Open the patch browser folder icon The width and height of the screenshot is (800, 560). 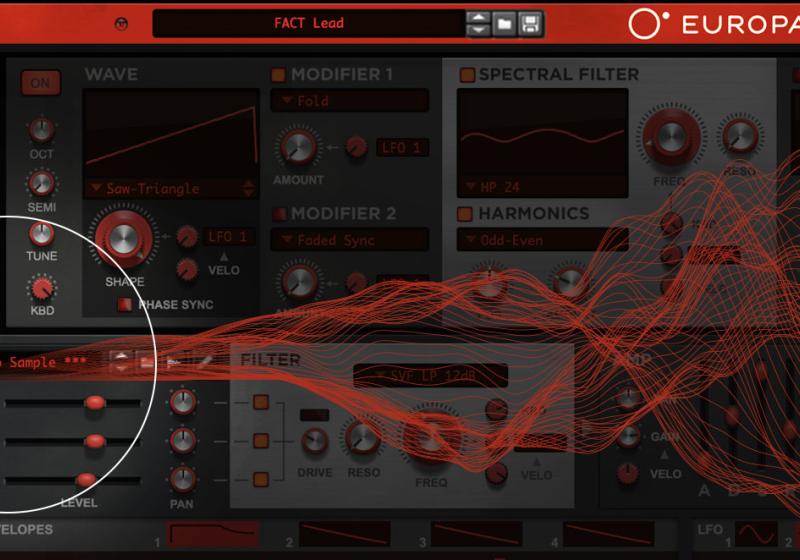pyautogui.click(x=504, y=24)
